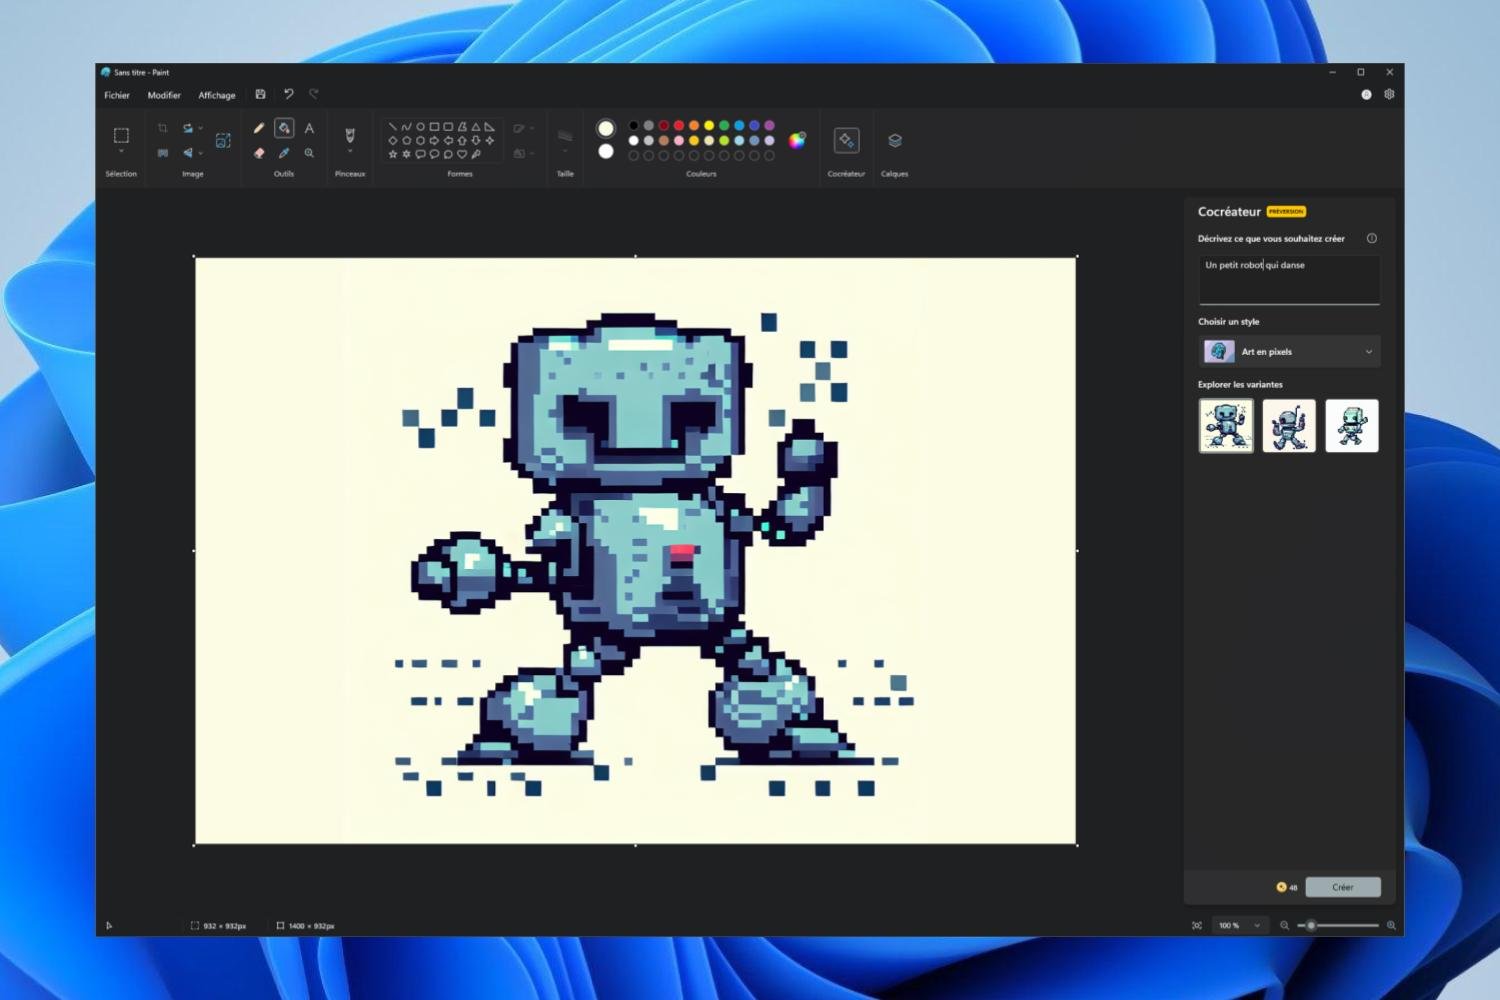Screen dimensions: 1500x1000
Task: Open the Art en pixels style dropdown
Action: coord(1289,351)
